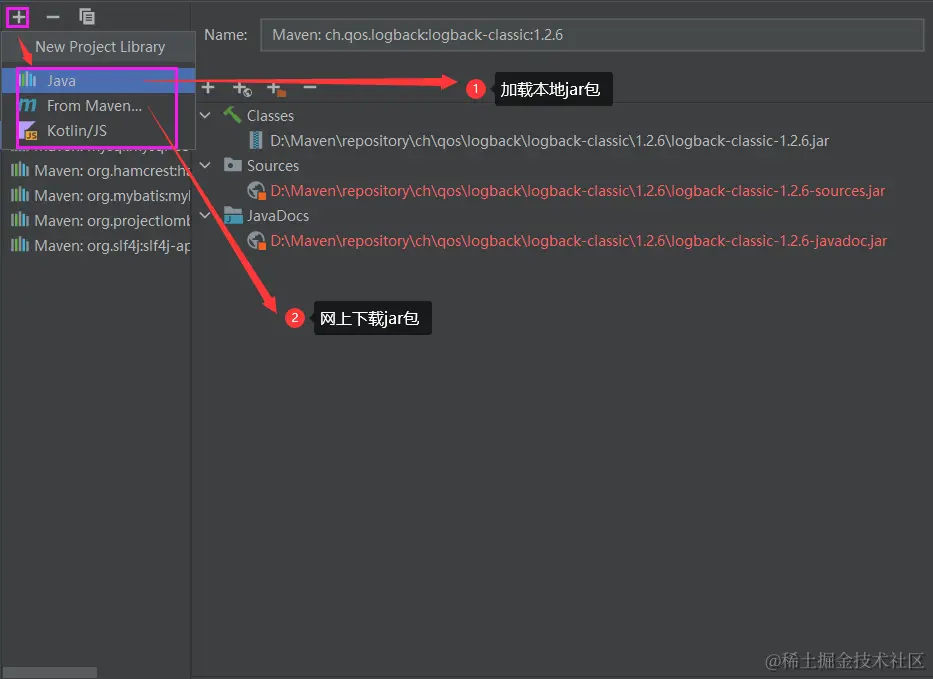
Task: Collapse the JavaDocs node
Action: point(205,215)
